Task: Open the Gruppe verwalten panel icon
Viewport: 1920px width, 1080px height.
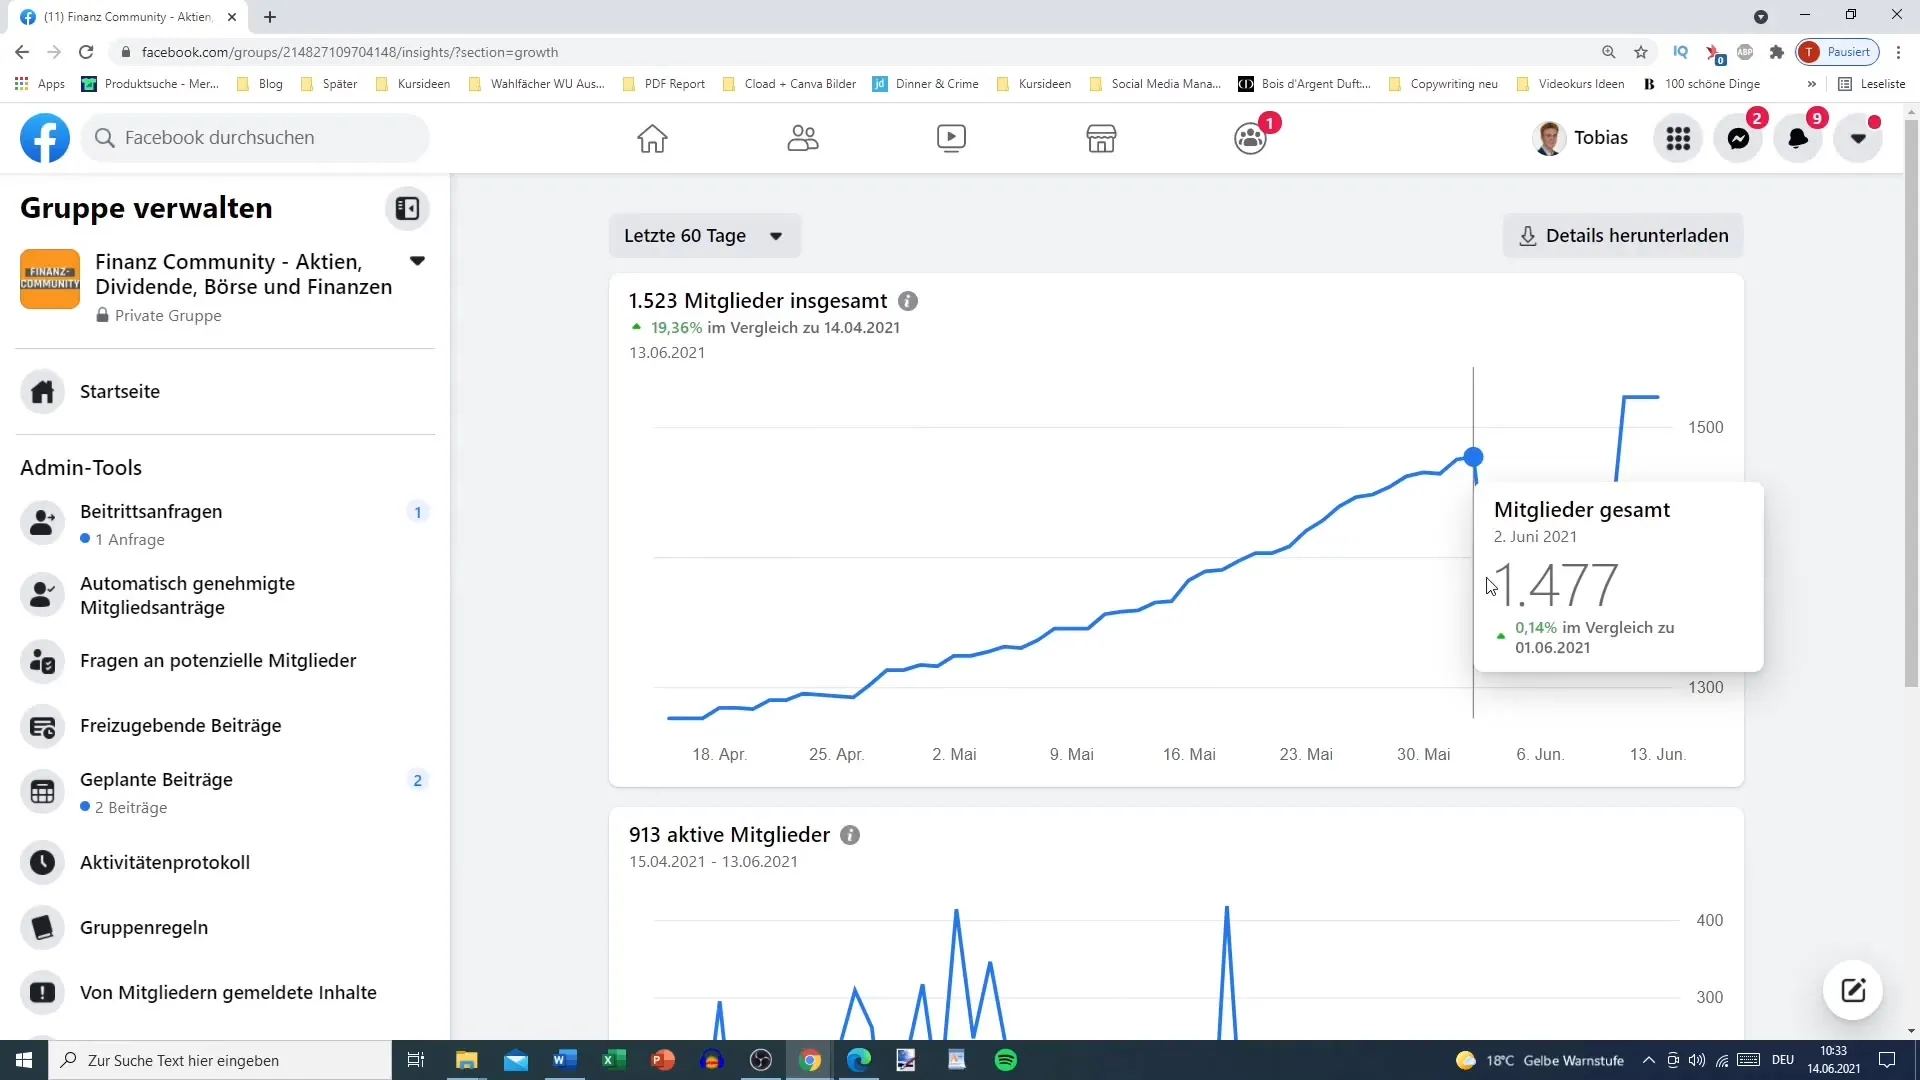Action: point(406,208)
